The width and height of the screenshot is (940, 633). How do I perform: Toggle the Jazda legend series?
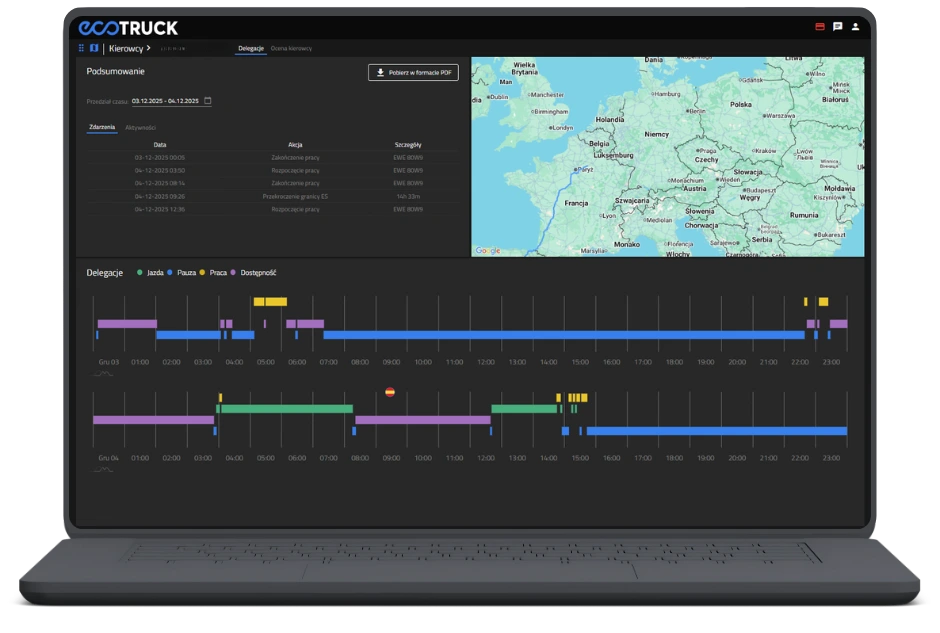(x=151, y=272)
